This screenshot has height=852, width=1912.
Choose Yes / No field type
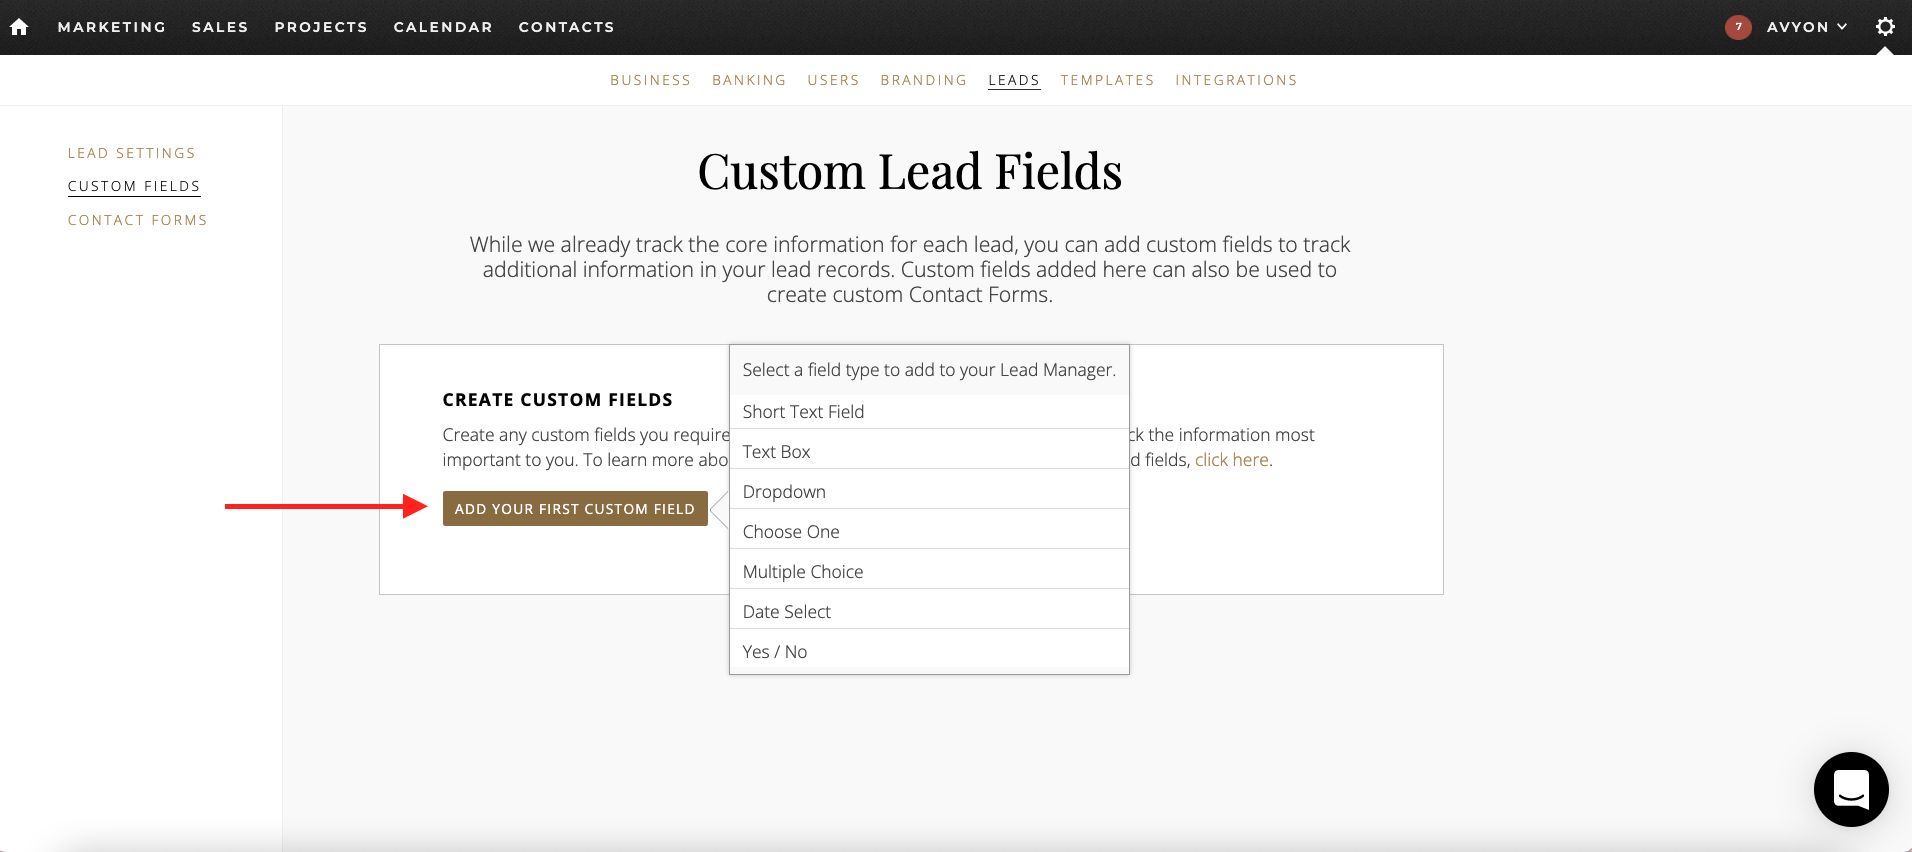pyautogui.click(x=929, y=652)
